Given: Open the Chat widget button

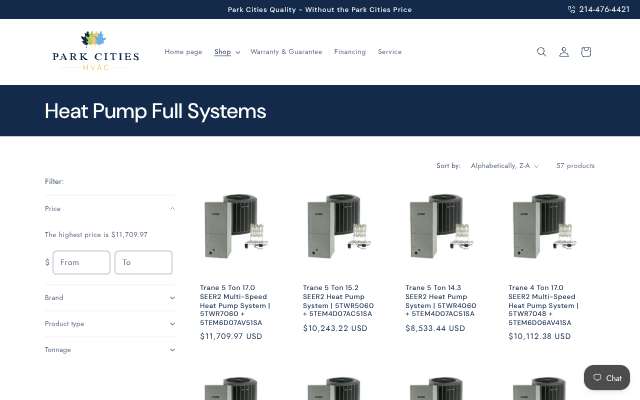Looking at the screenshot, I should coord(607,378).
